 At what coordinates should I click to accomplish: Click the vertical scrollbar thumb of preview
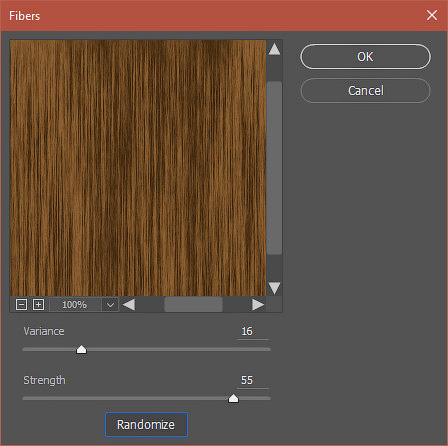click(x=274, y=168)
